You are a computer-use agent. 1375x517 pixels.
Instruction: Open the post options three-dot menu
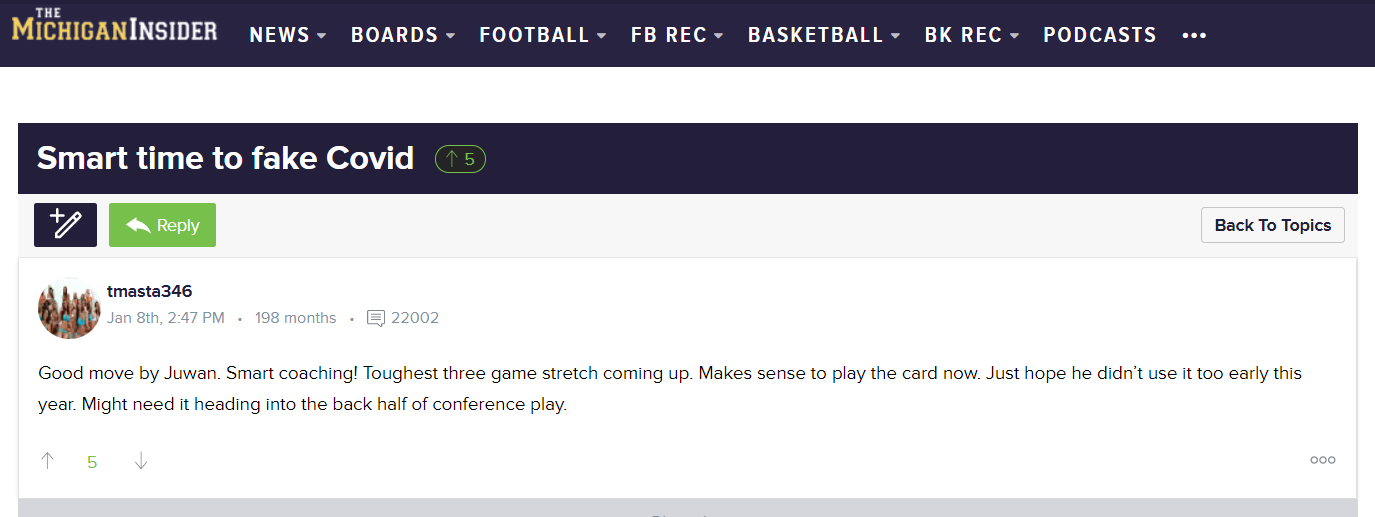1322,460
